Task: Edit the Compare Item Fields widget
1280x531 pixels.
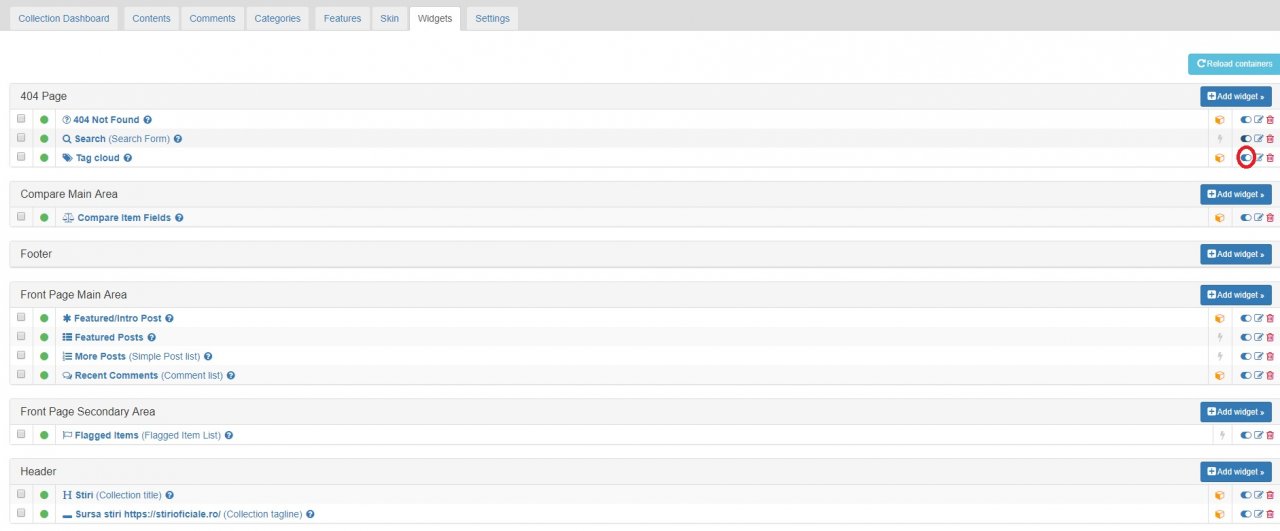Action: tap(1259, 218)
